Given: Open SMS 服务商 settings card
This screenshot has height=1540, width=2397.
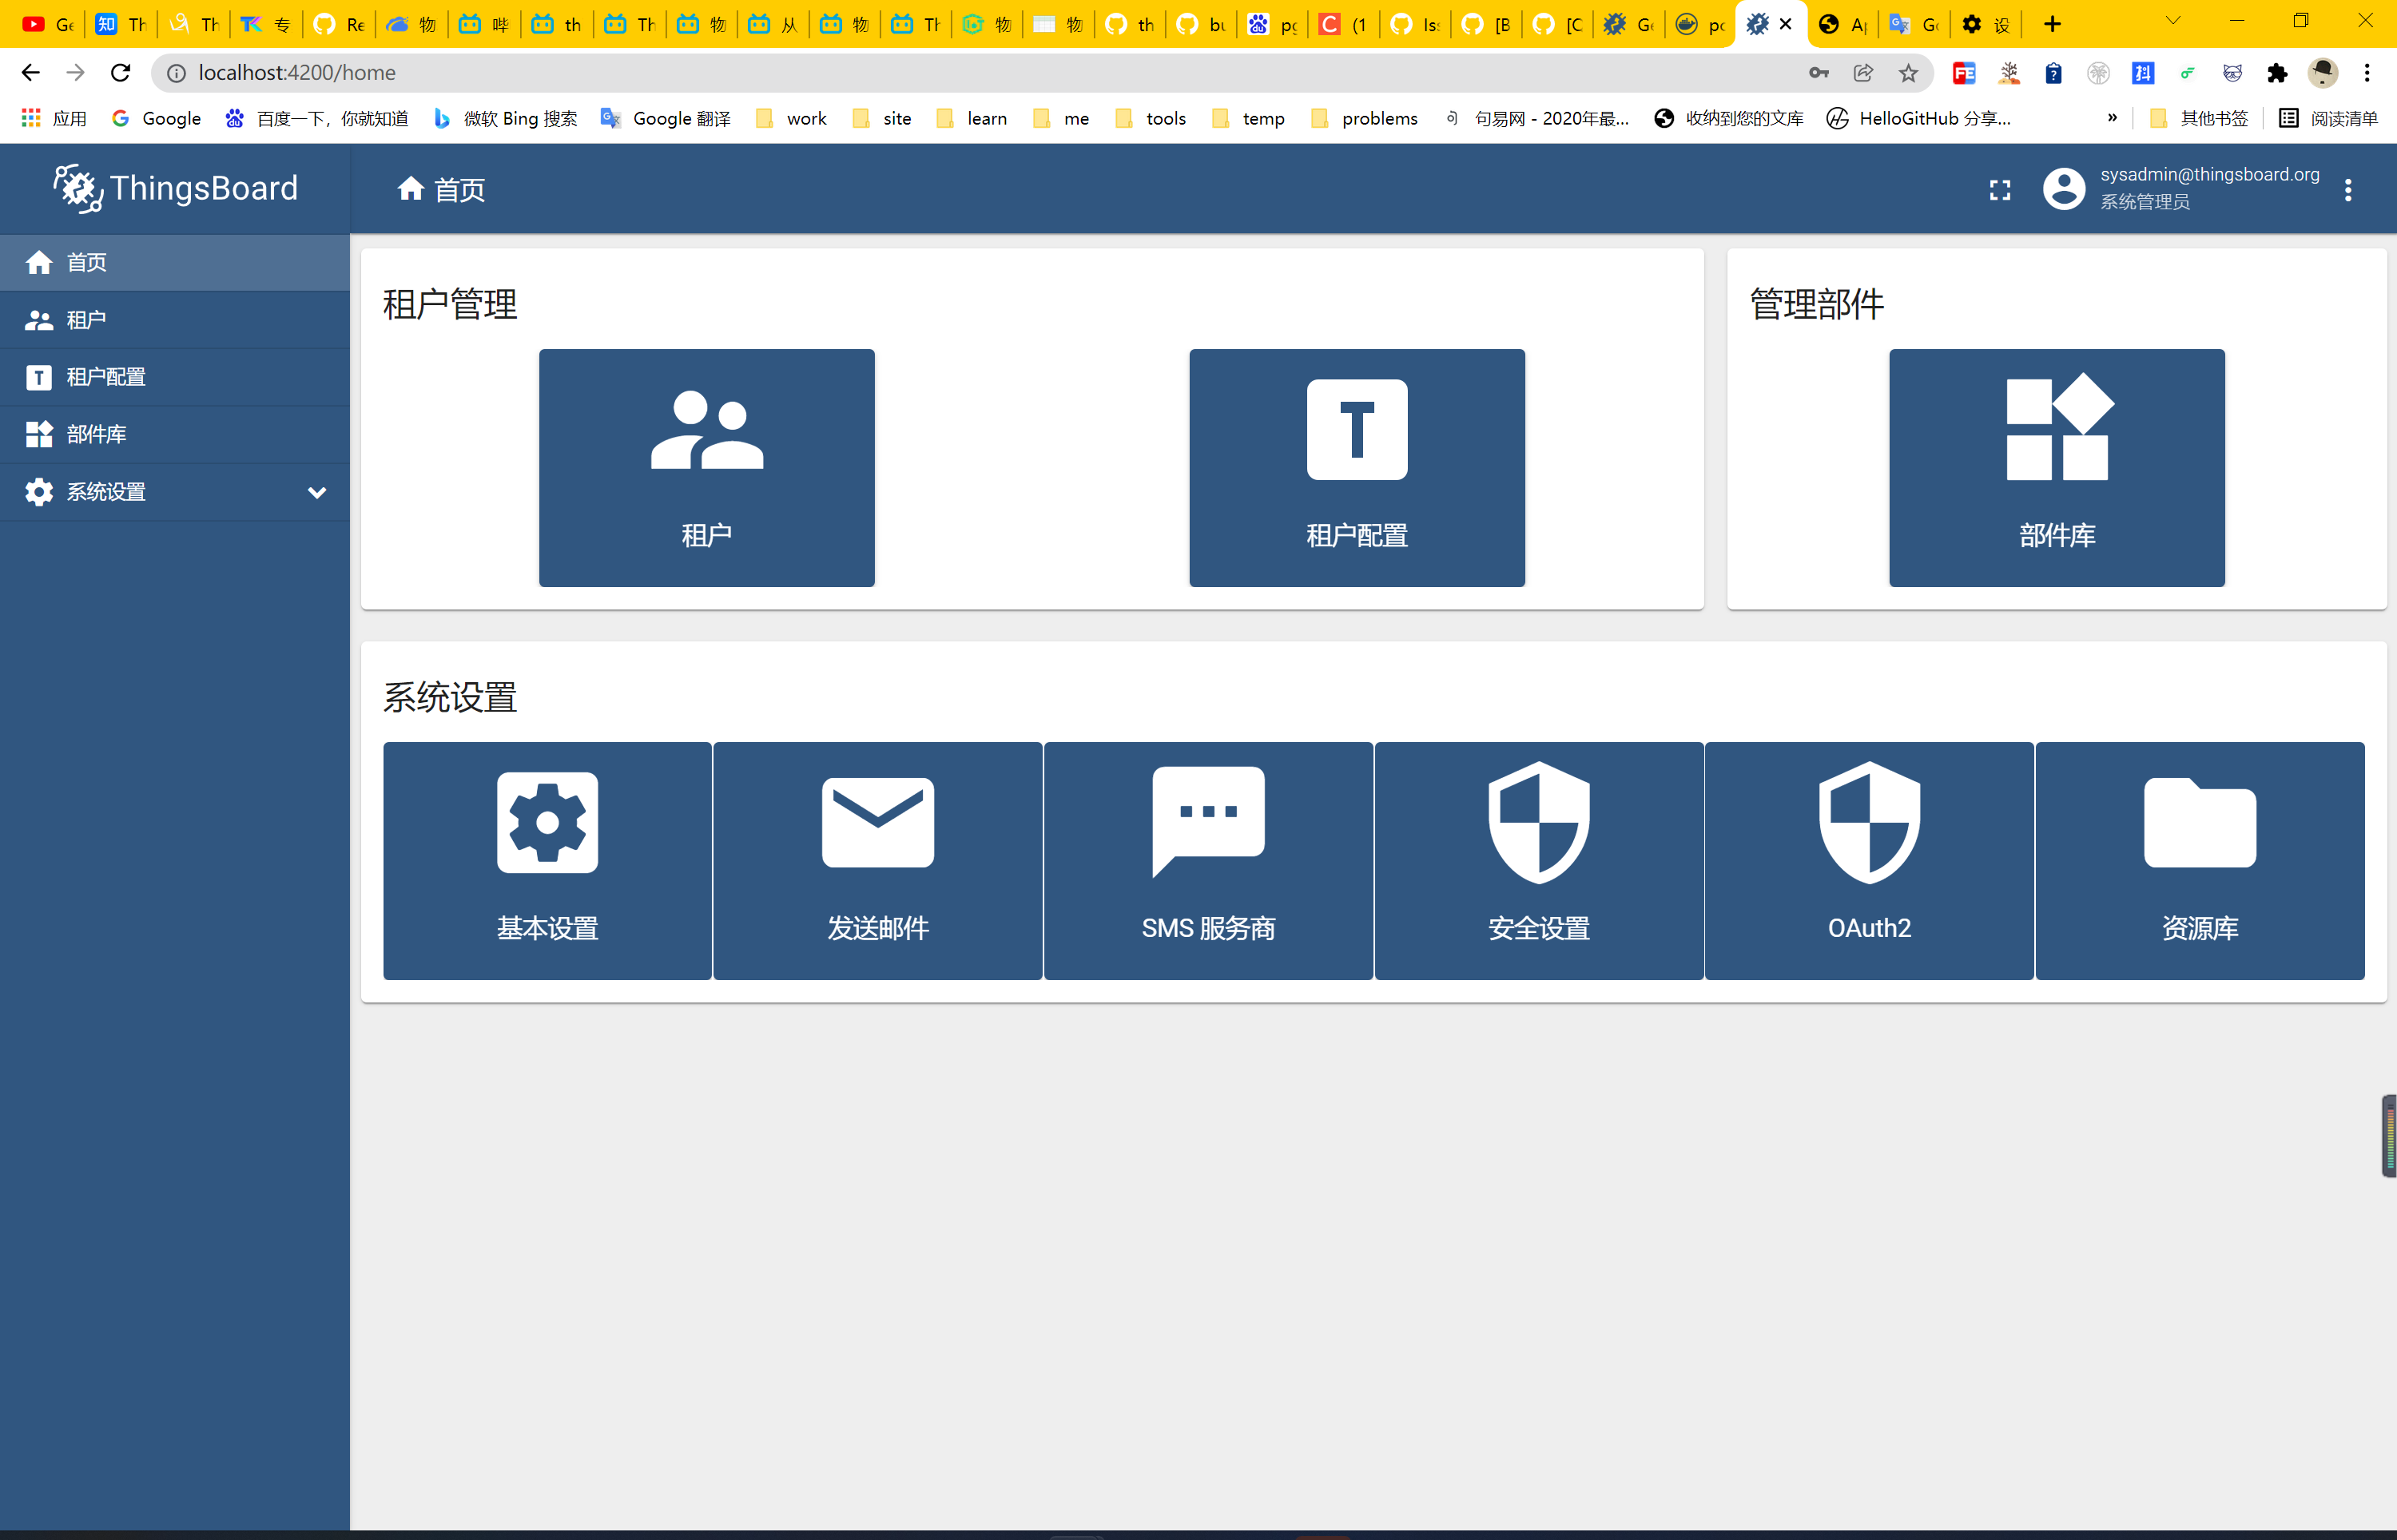Looking at the screenshot, I should coord(1208,860).
